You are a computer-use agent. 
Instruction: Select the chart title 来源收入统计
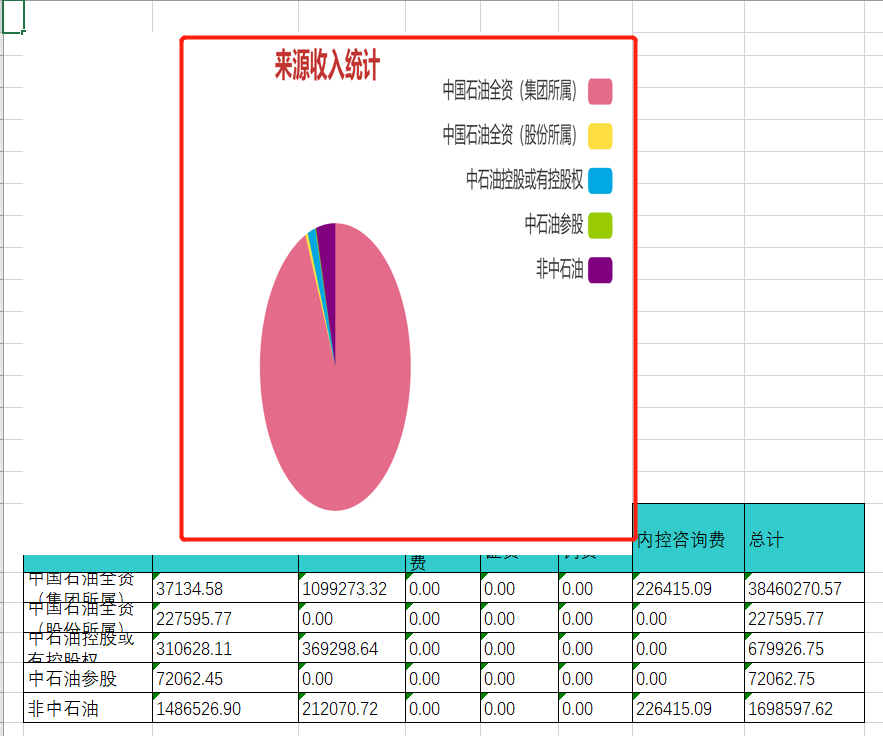point(327,65)
